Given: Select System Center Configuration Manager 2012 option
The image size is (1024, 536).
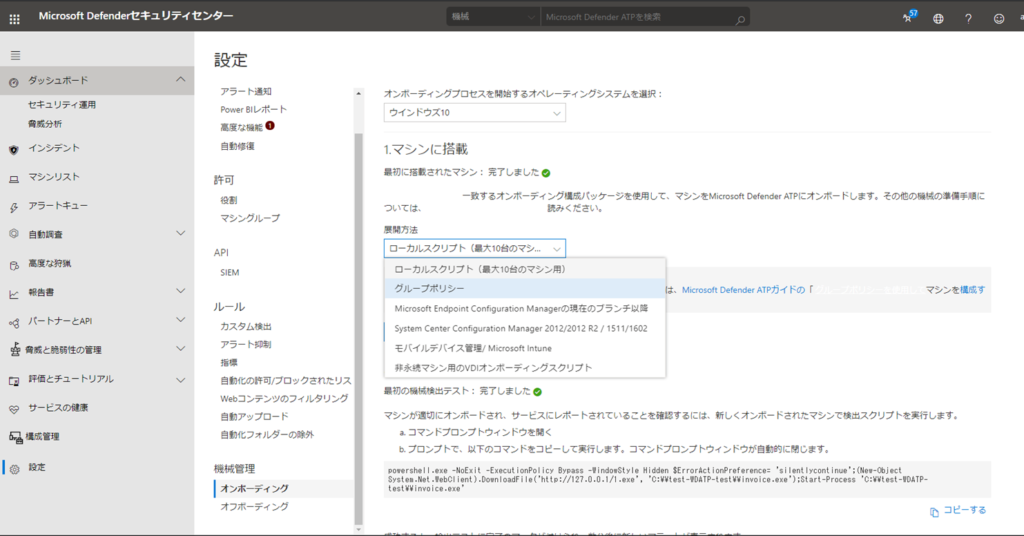Looking at the screenshot, I should [525, 328].
